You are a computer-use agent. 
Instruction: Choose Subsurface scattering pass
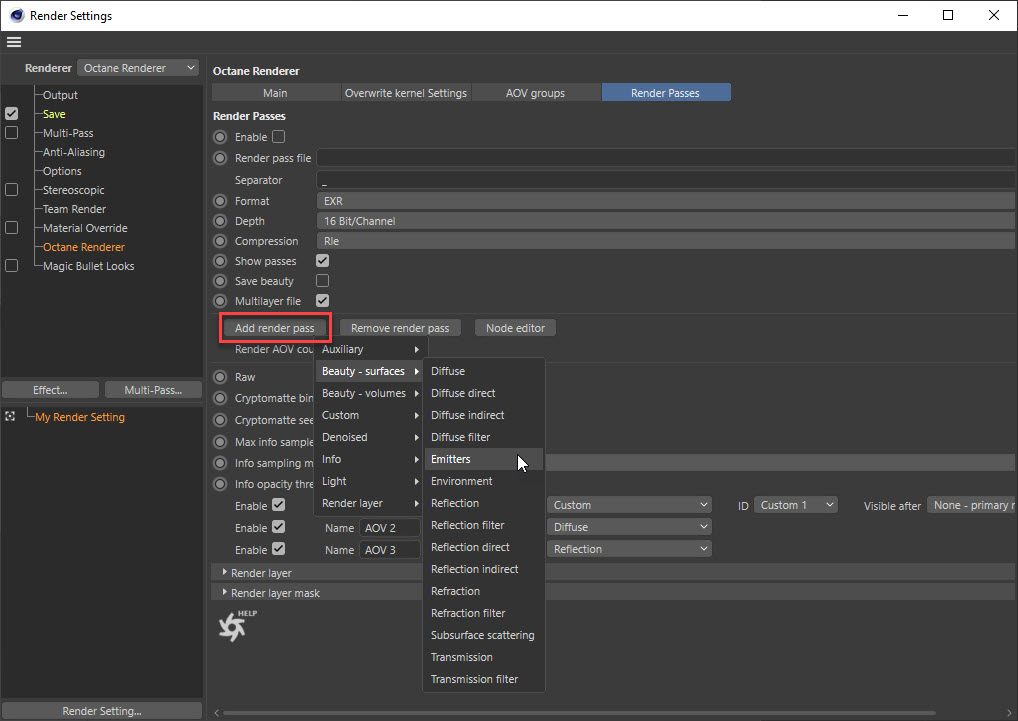[484, 635]
